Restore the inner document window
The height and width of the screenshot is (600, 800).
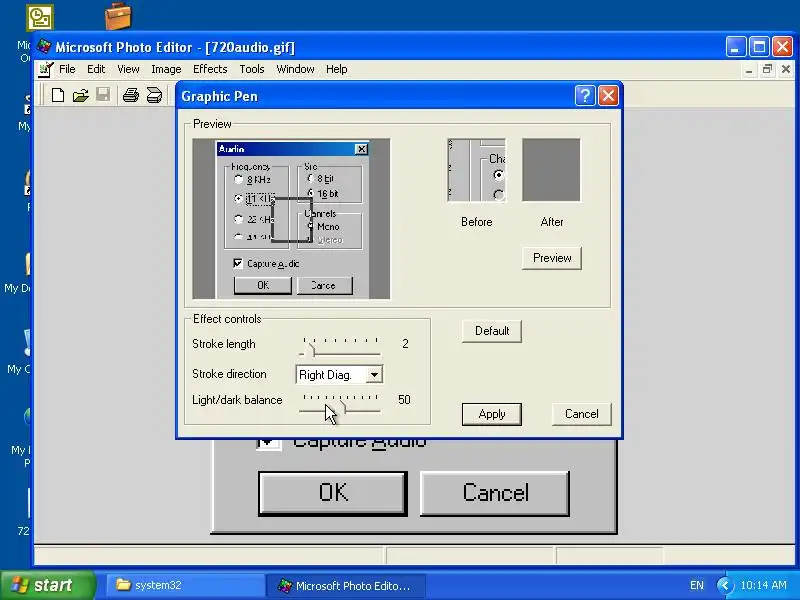click(767, 69)
